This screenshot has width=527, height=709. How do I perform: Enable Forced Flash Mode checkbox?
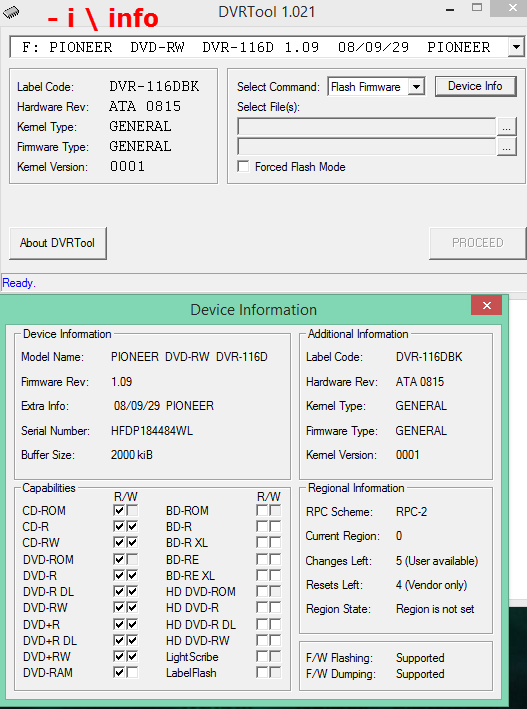pyautogui.click(x=243, y=166)
